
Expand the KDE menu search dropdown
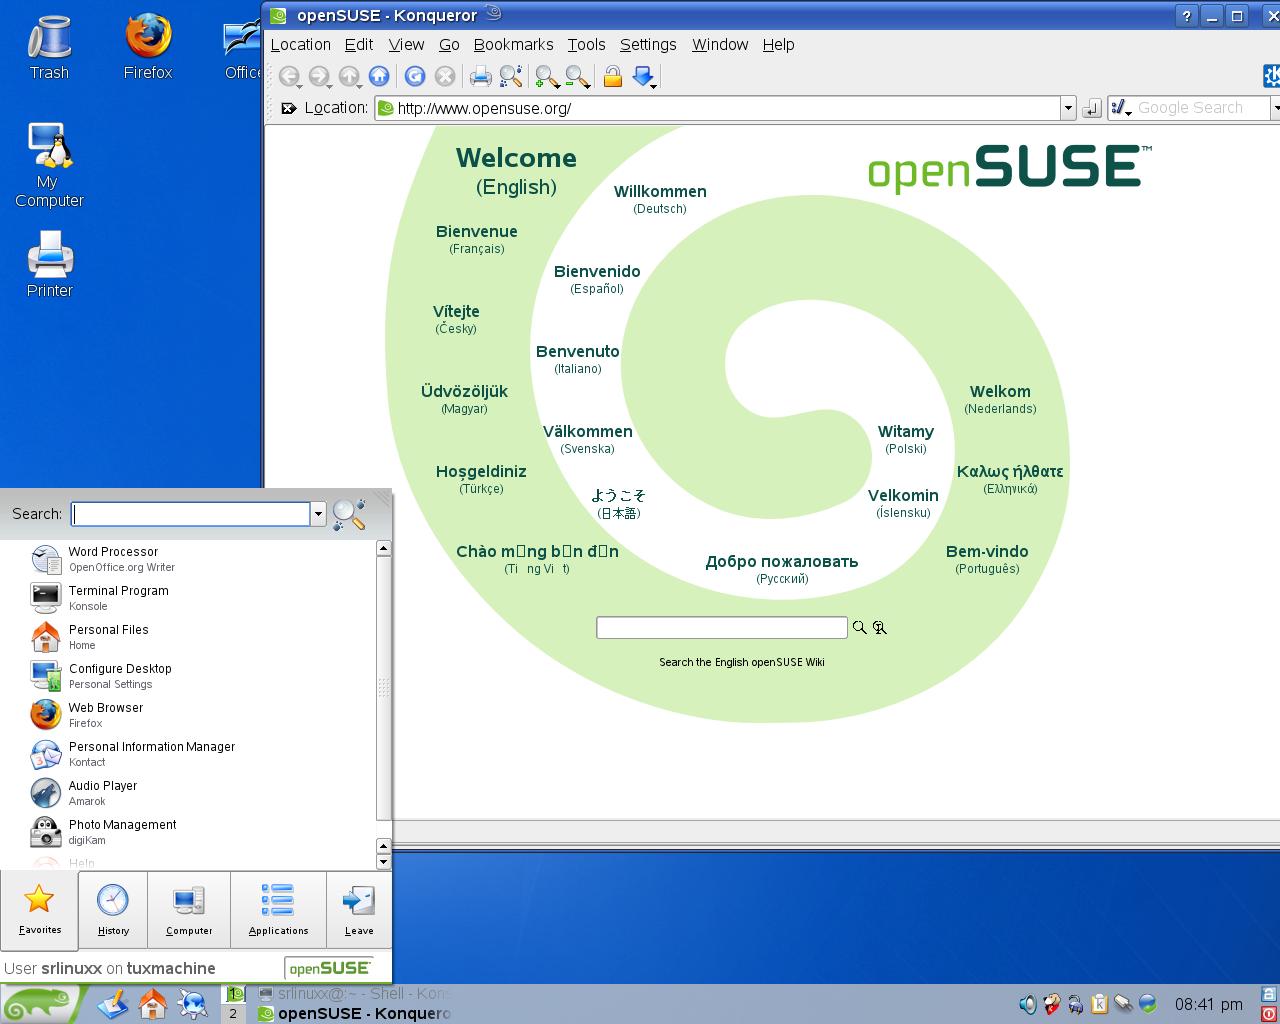pyautogui.click(x=318, y=514)
